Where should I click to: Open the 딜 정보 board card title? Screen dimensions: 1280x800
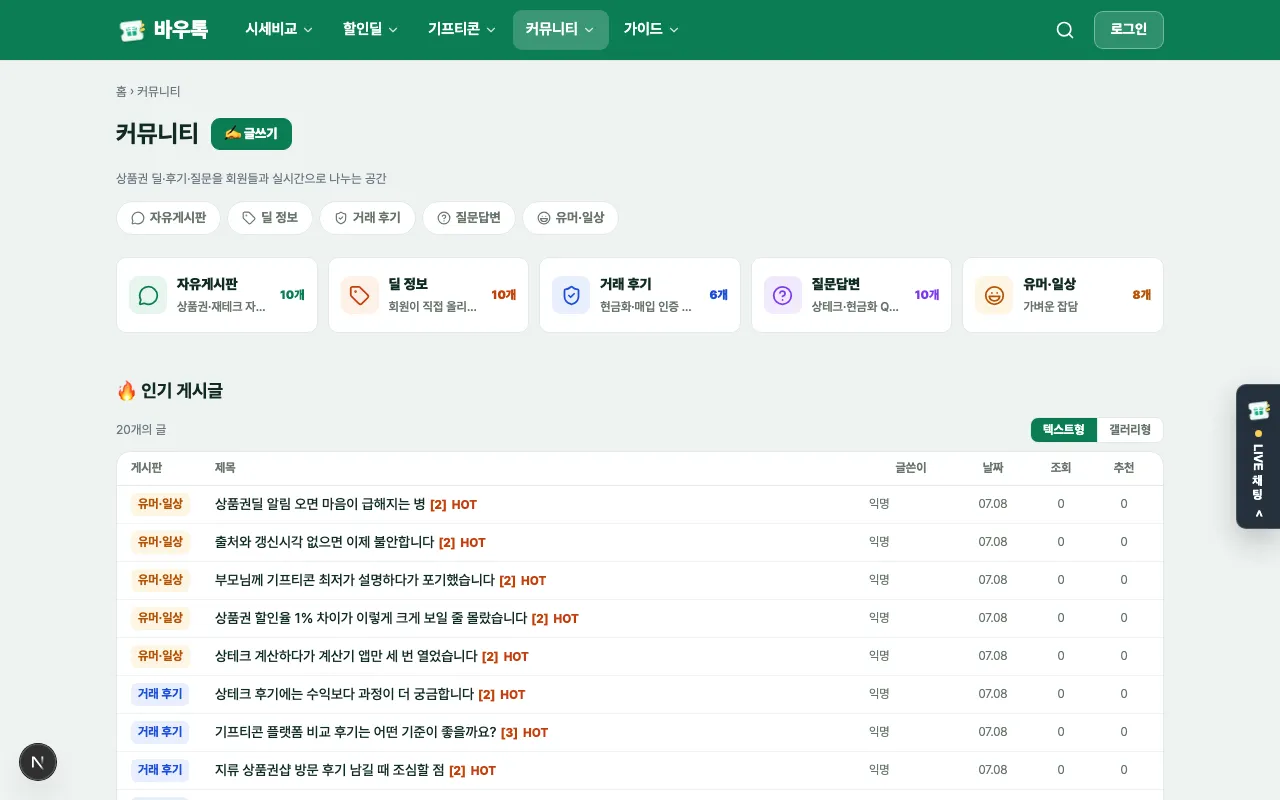[408, 284]
